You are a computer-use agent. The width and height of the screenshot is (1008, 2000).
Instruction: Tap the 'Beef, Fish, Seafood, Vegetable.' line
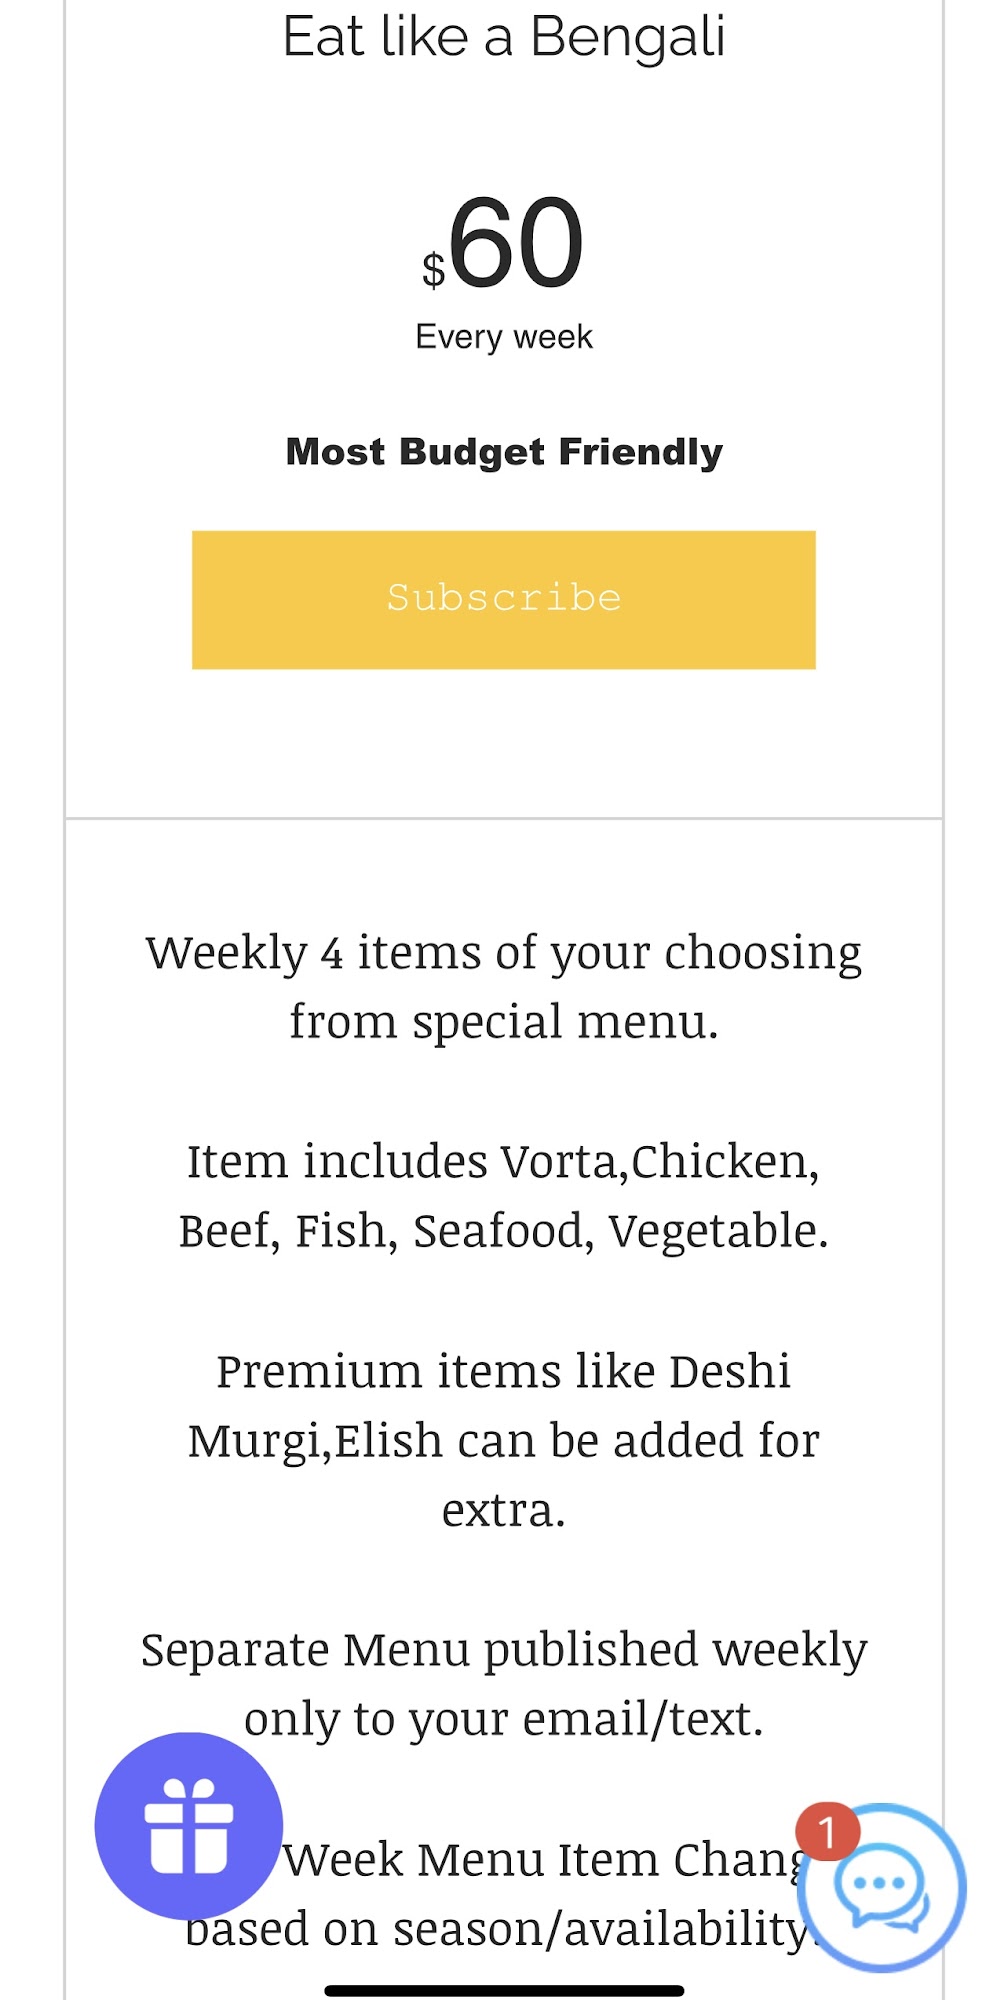tap(504, 1231)
